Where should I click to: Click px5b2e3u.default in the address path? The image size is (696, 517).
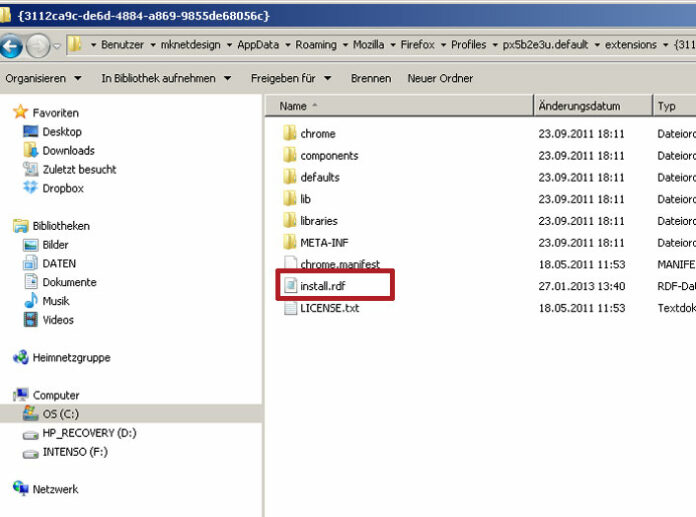[545, 45]
